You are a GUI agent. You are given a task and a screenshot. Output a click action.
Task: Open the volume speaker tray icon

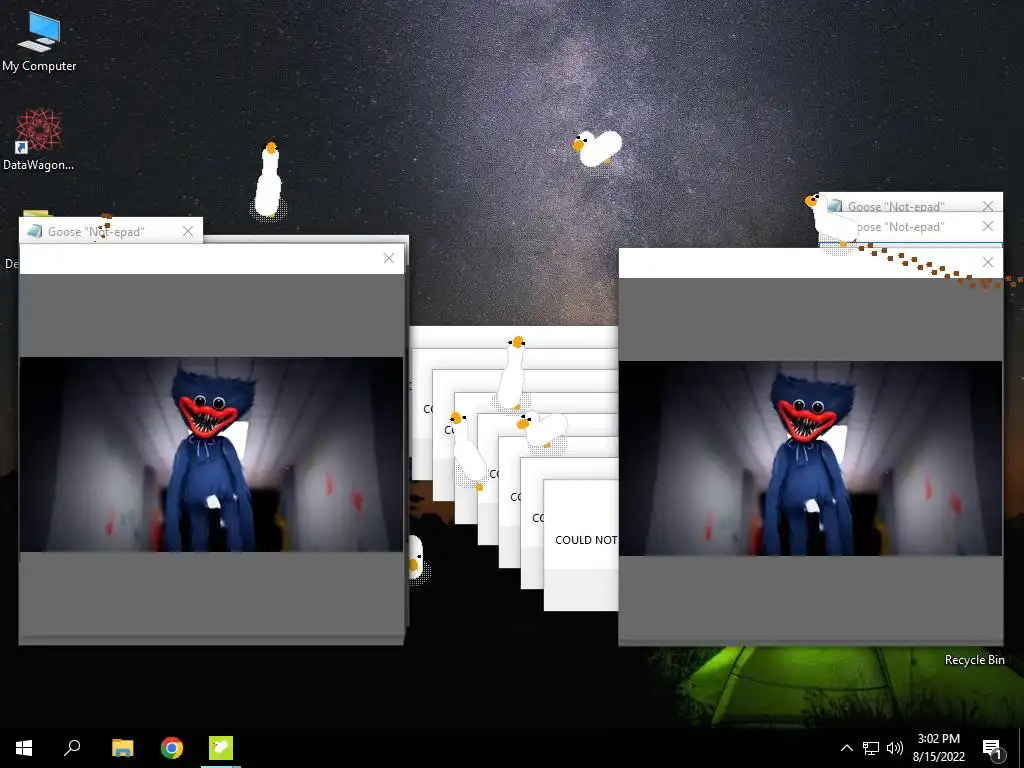pyautogui.click(x=895, y=748)
